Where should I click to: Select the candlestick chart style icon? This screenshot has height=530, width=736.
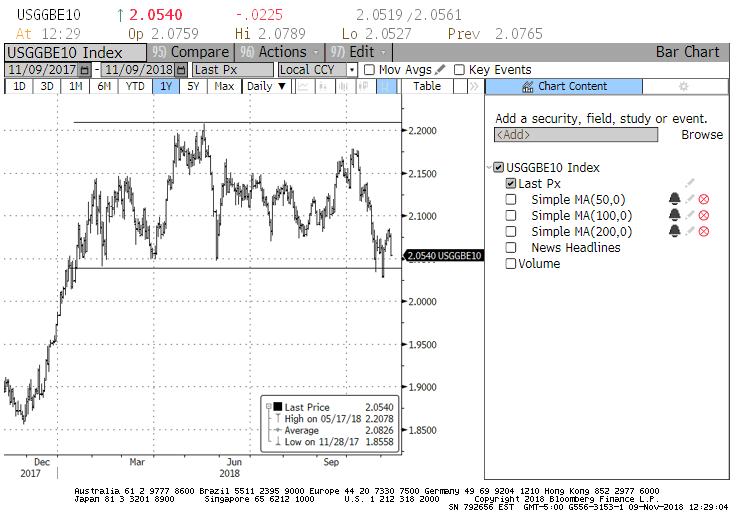[363, 86]
